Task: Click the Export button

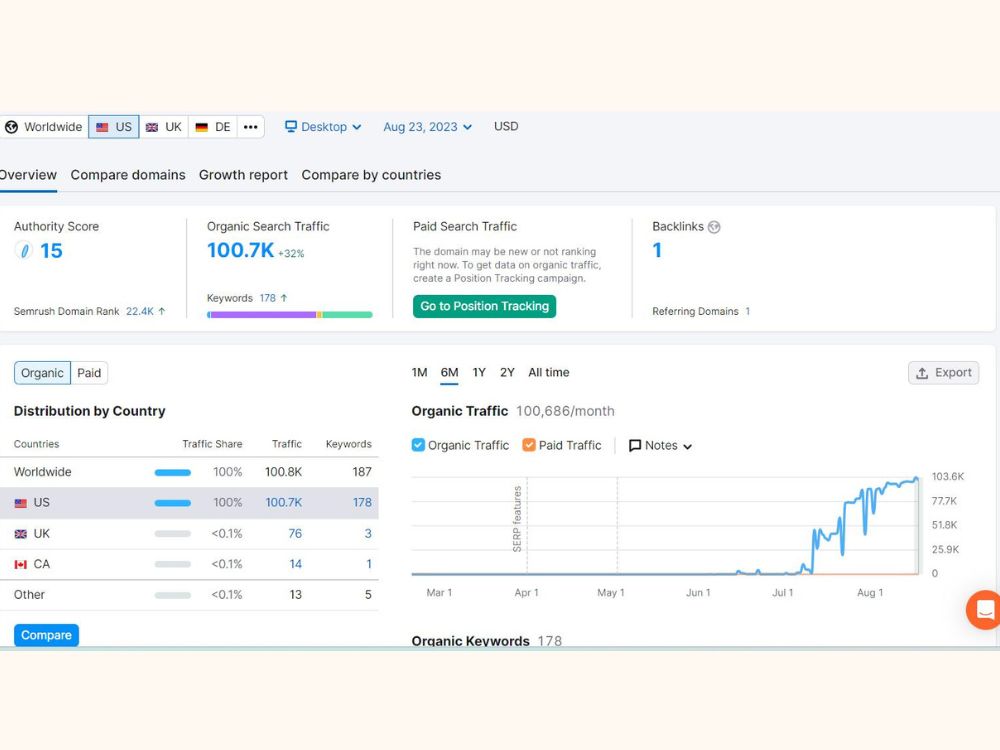Action: click(943, 373)
